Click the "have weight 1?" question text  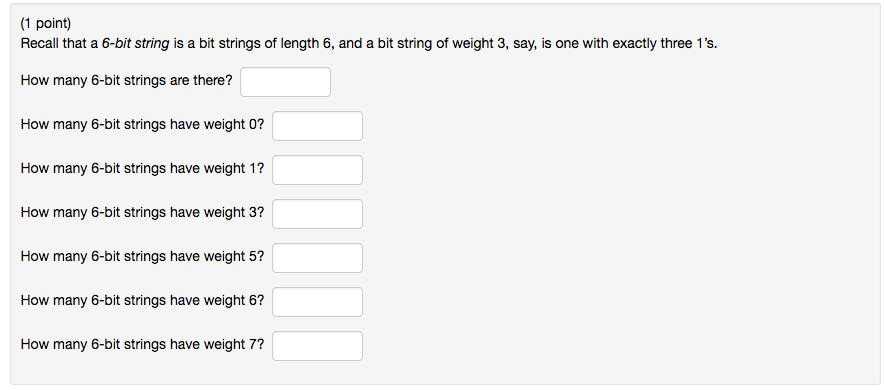click(217, 169)
